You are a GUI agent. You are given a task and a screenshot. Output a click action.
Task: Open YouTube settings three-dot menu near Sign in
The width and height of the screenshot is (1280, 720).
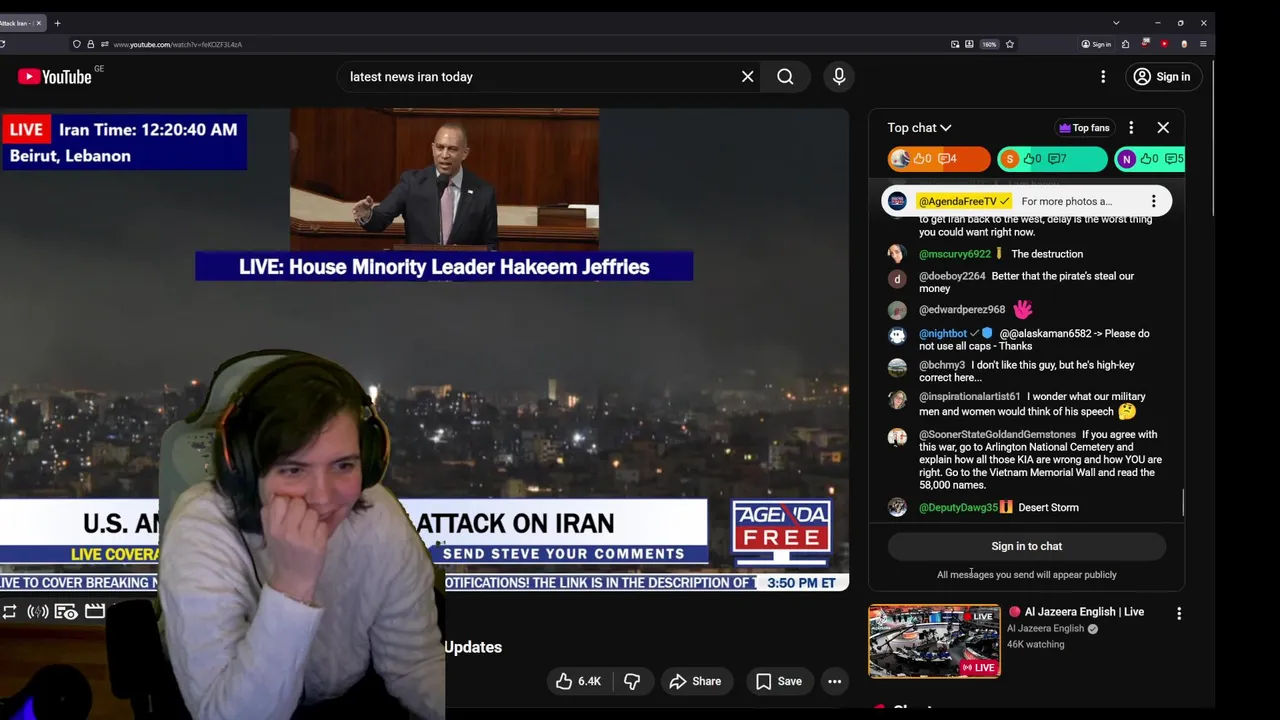(1103, 77)
